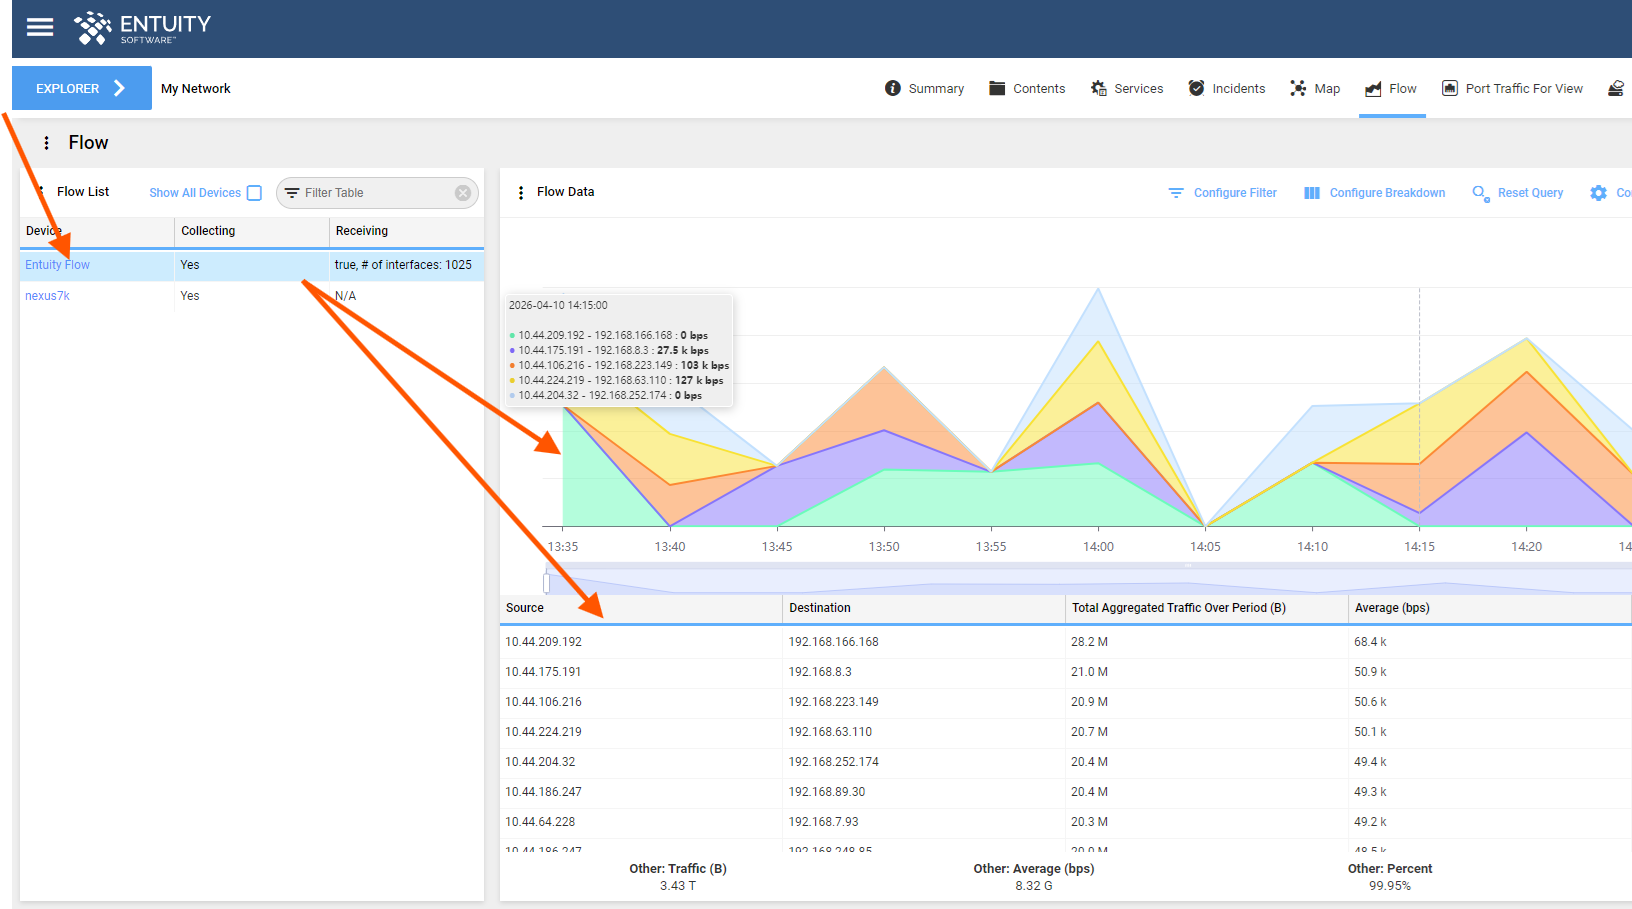Open the Contents tab
1632x909 pixels.
pyautogui.click(x=1027, y=89)
